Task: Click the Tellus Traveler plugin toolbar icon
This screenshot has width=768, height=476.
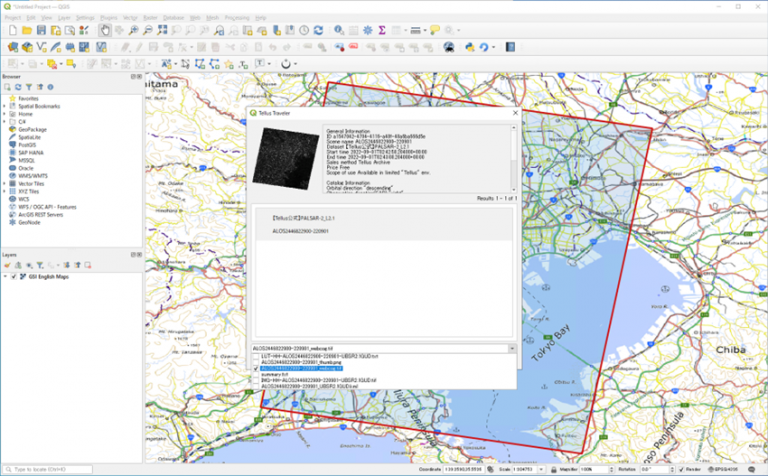Action: coord(449,47)
